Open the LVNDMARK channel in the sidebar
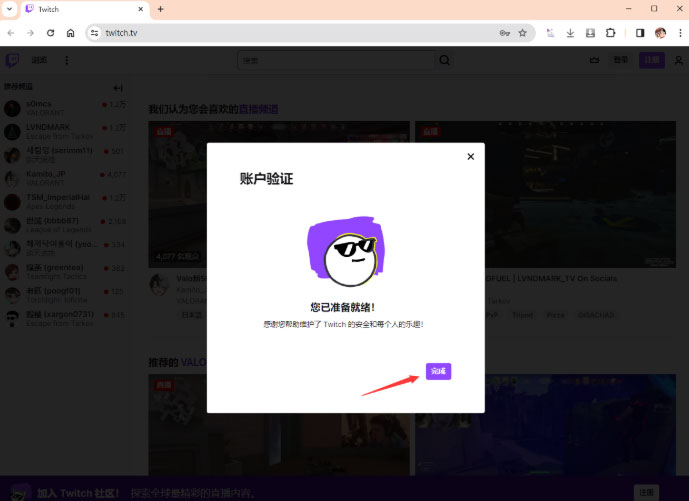The width and height of the screenshot is (689, 501). [x=65, y=131]
